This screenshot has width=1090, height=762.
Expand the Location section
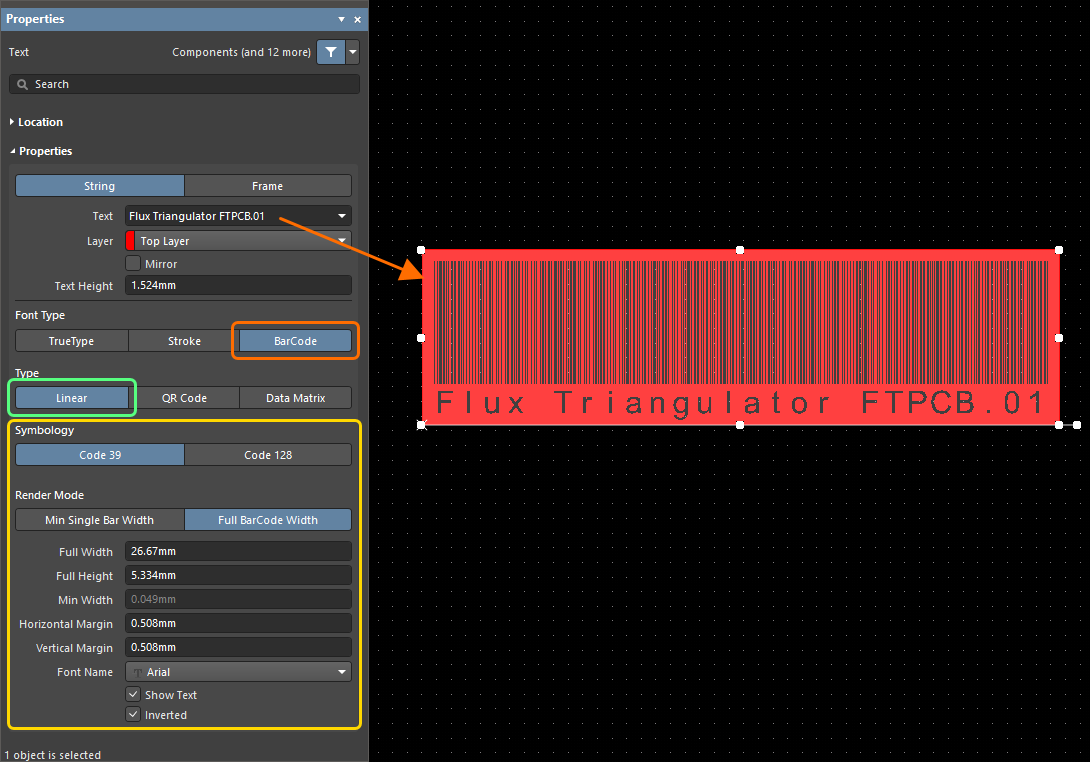pos(12,122)
